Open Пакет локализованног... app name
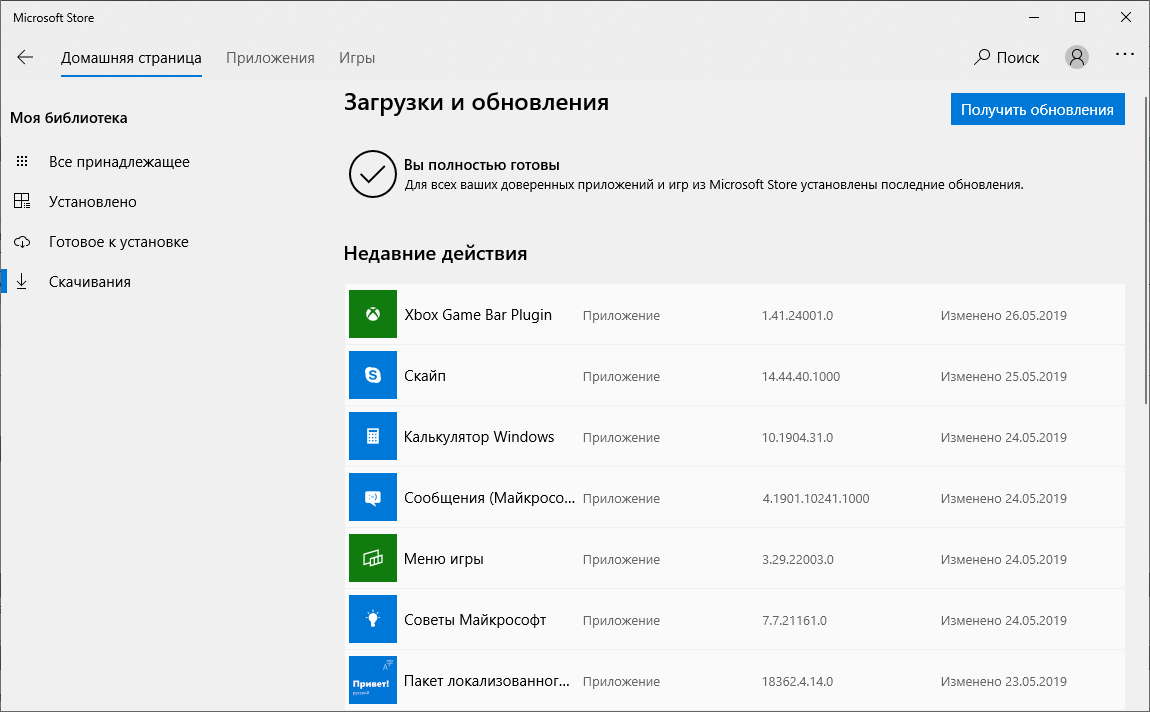1150x712 pixels. click(x=487, y=680)
